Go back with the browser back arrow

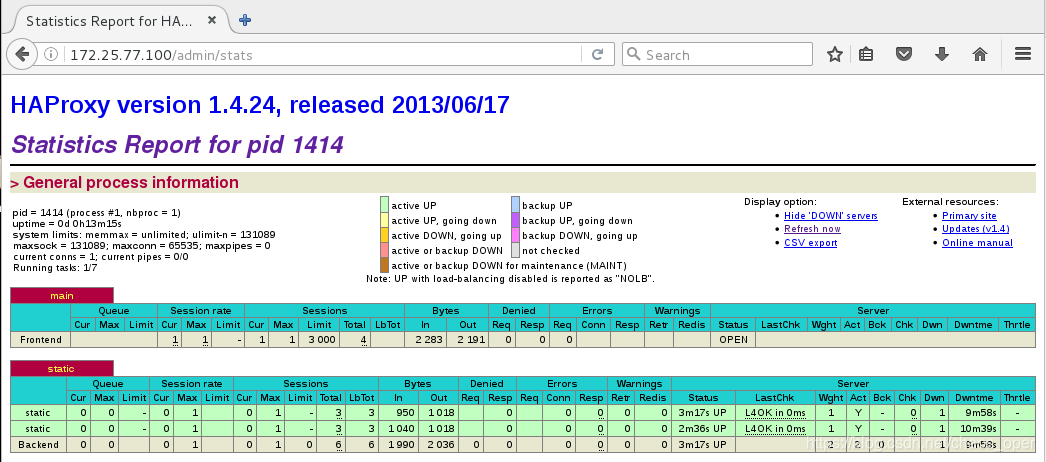coord(21,55)
